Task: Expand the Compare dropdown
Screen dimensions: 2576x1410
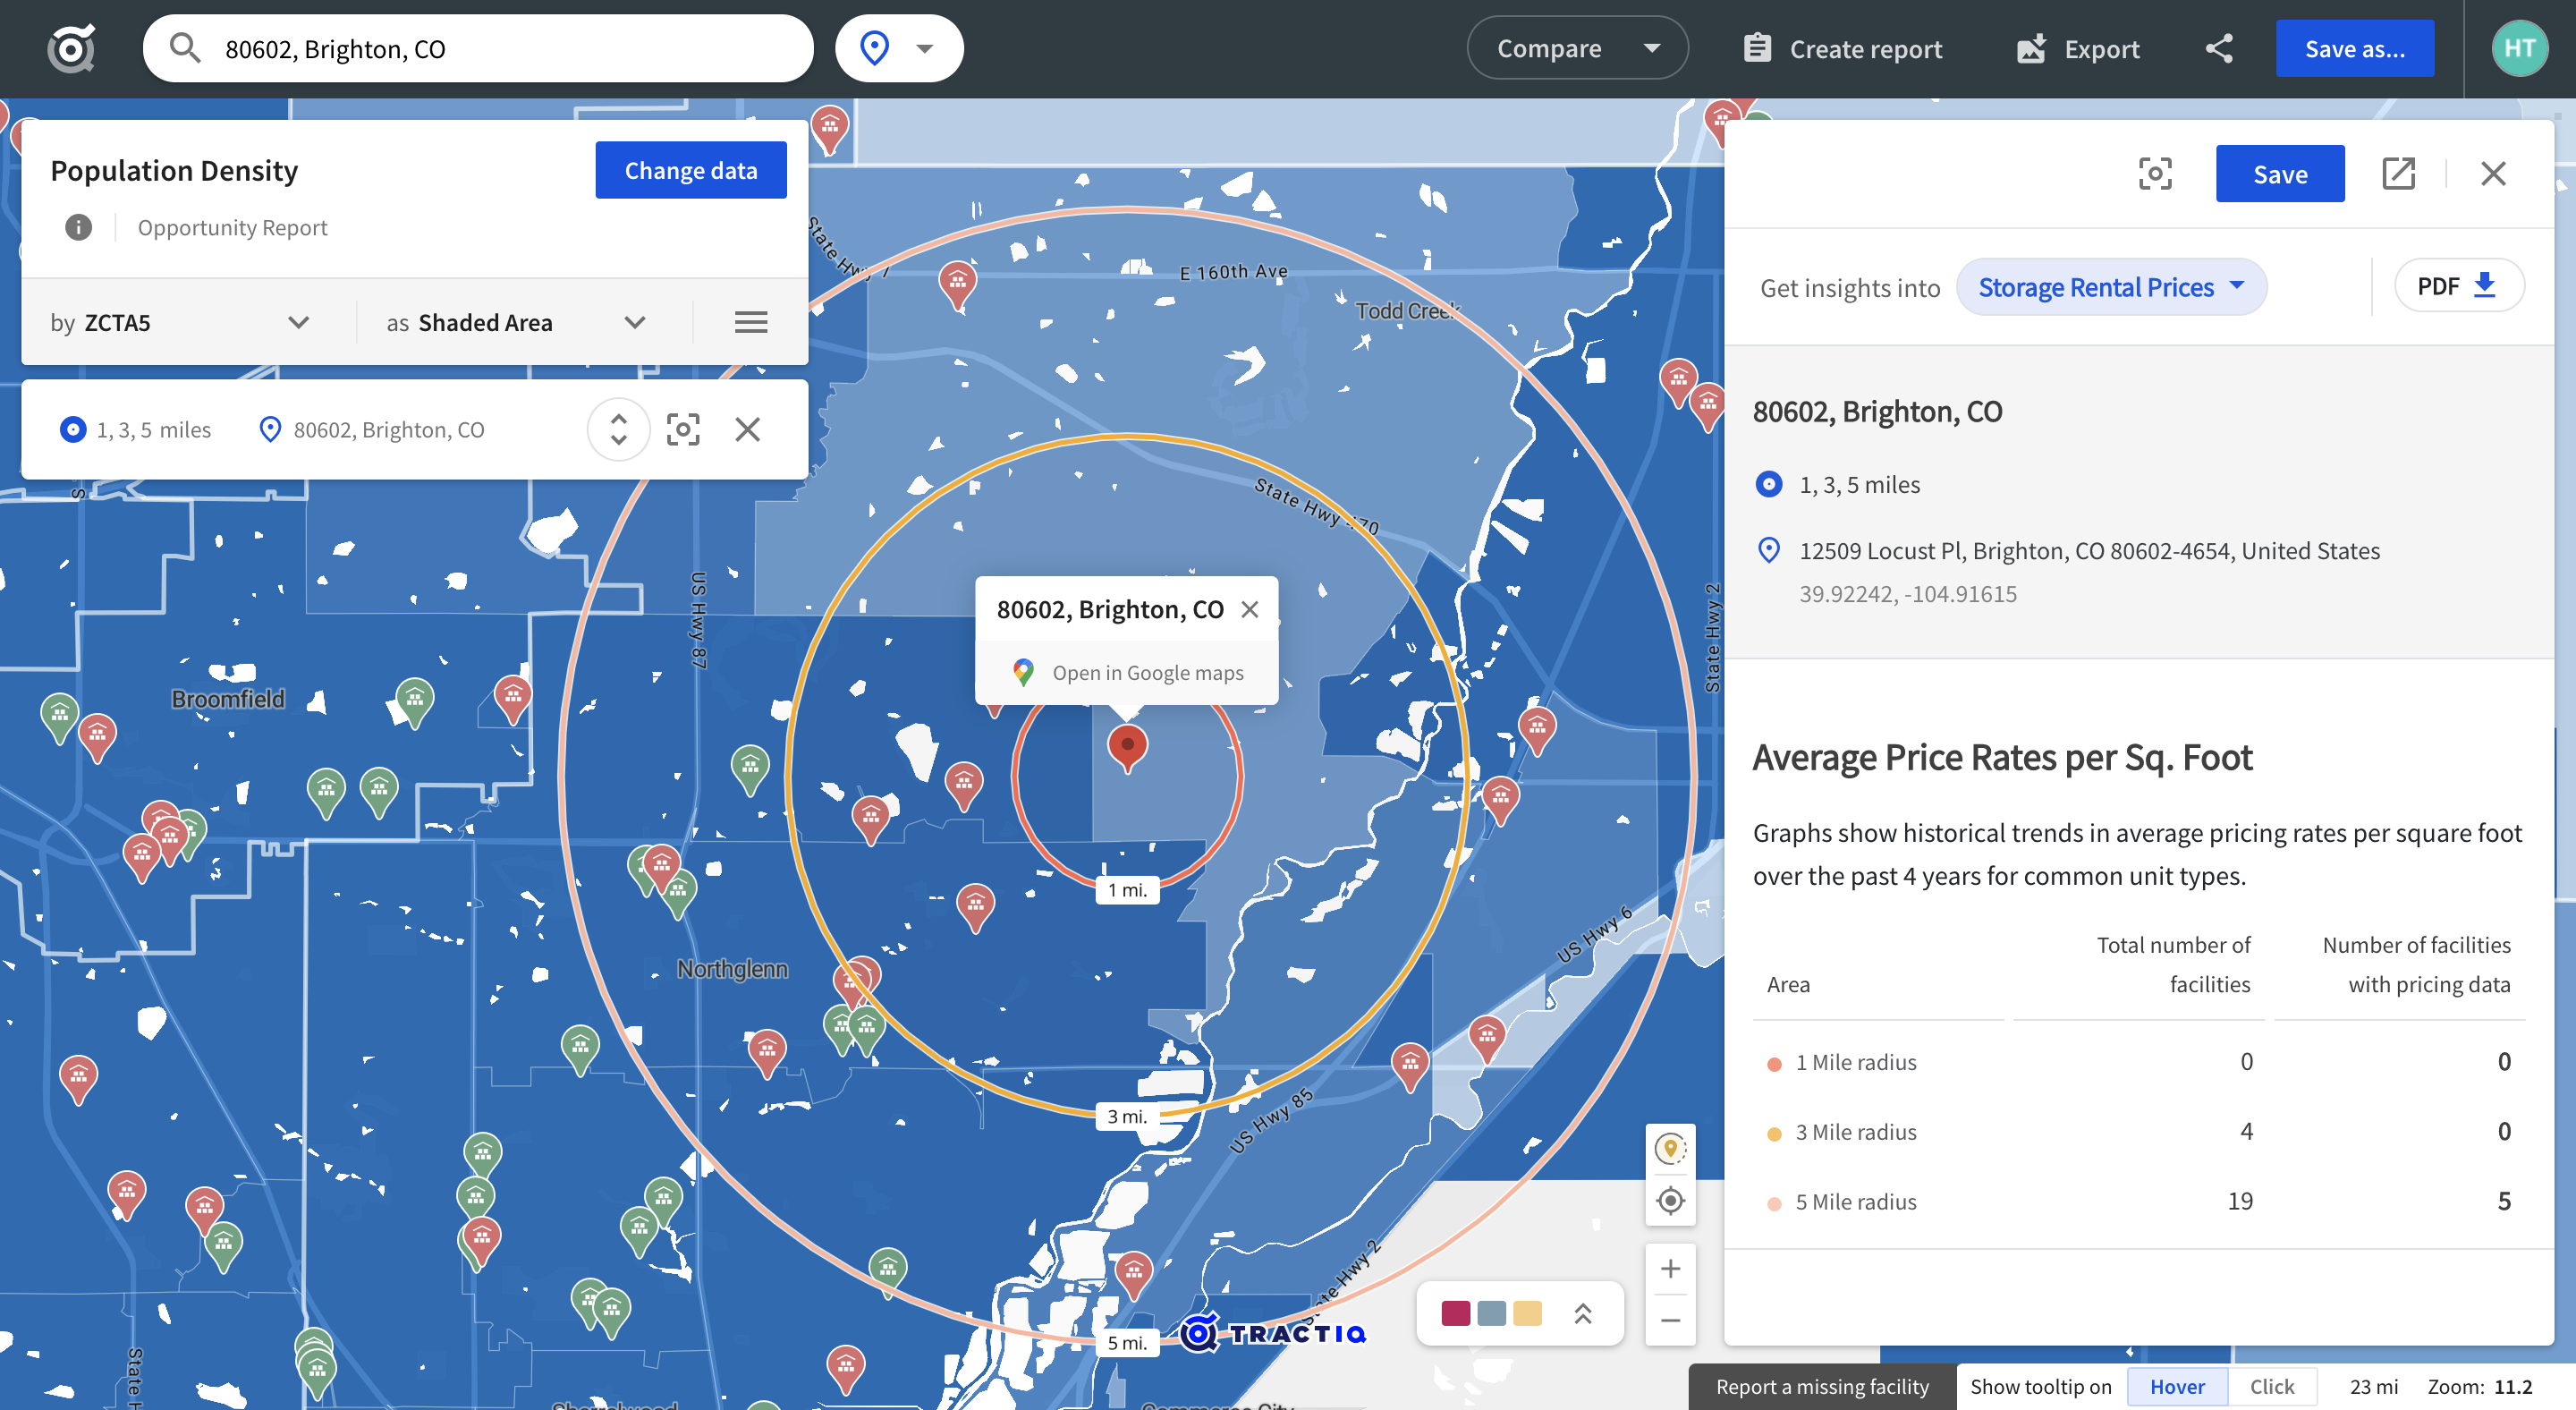Action: [1577, 49]
